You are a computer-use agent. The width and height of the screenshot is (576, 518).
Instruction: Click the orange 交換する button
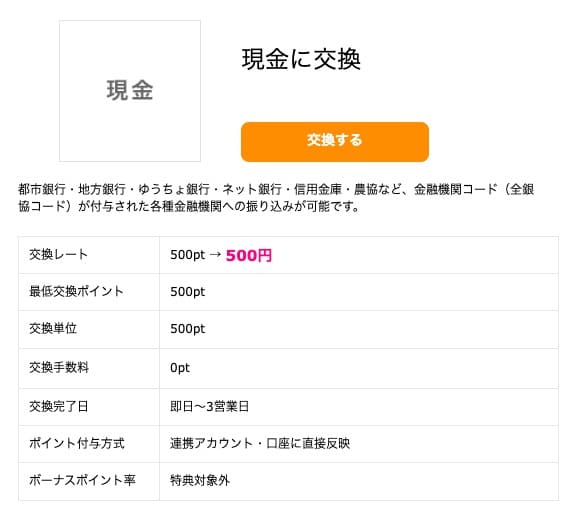click(x=335, y=142)
